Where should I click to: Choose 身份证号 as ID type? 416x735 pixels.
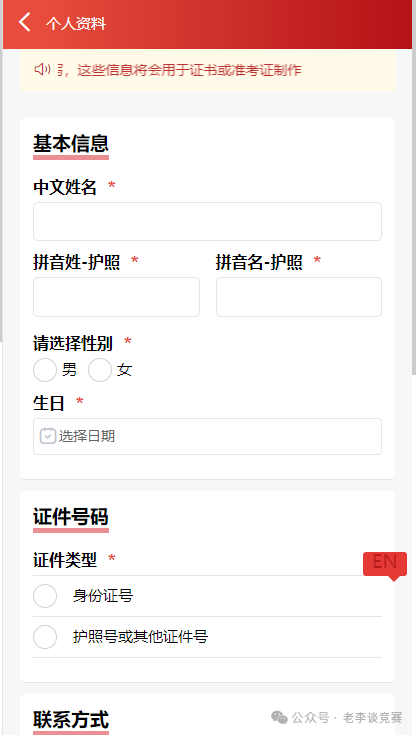(207, 596)
